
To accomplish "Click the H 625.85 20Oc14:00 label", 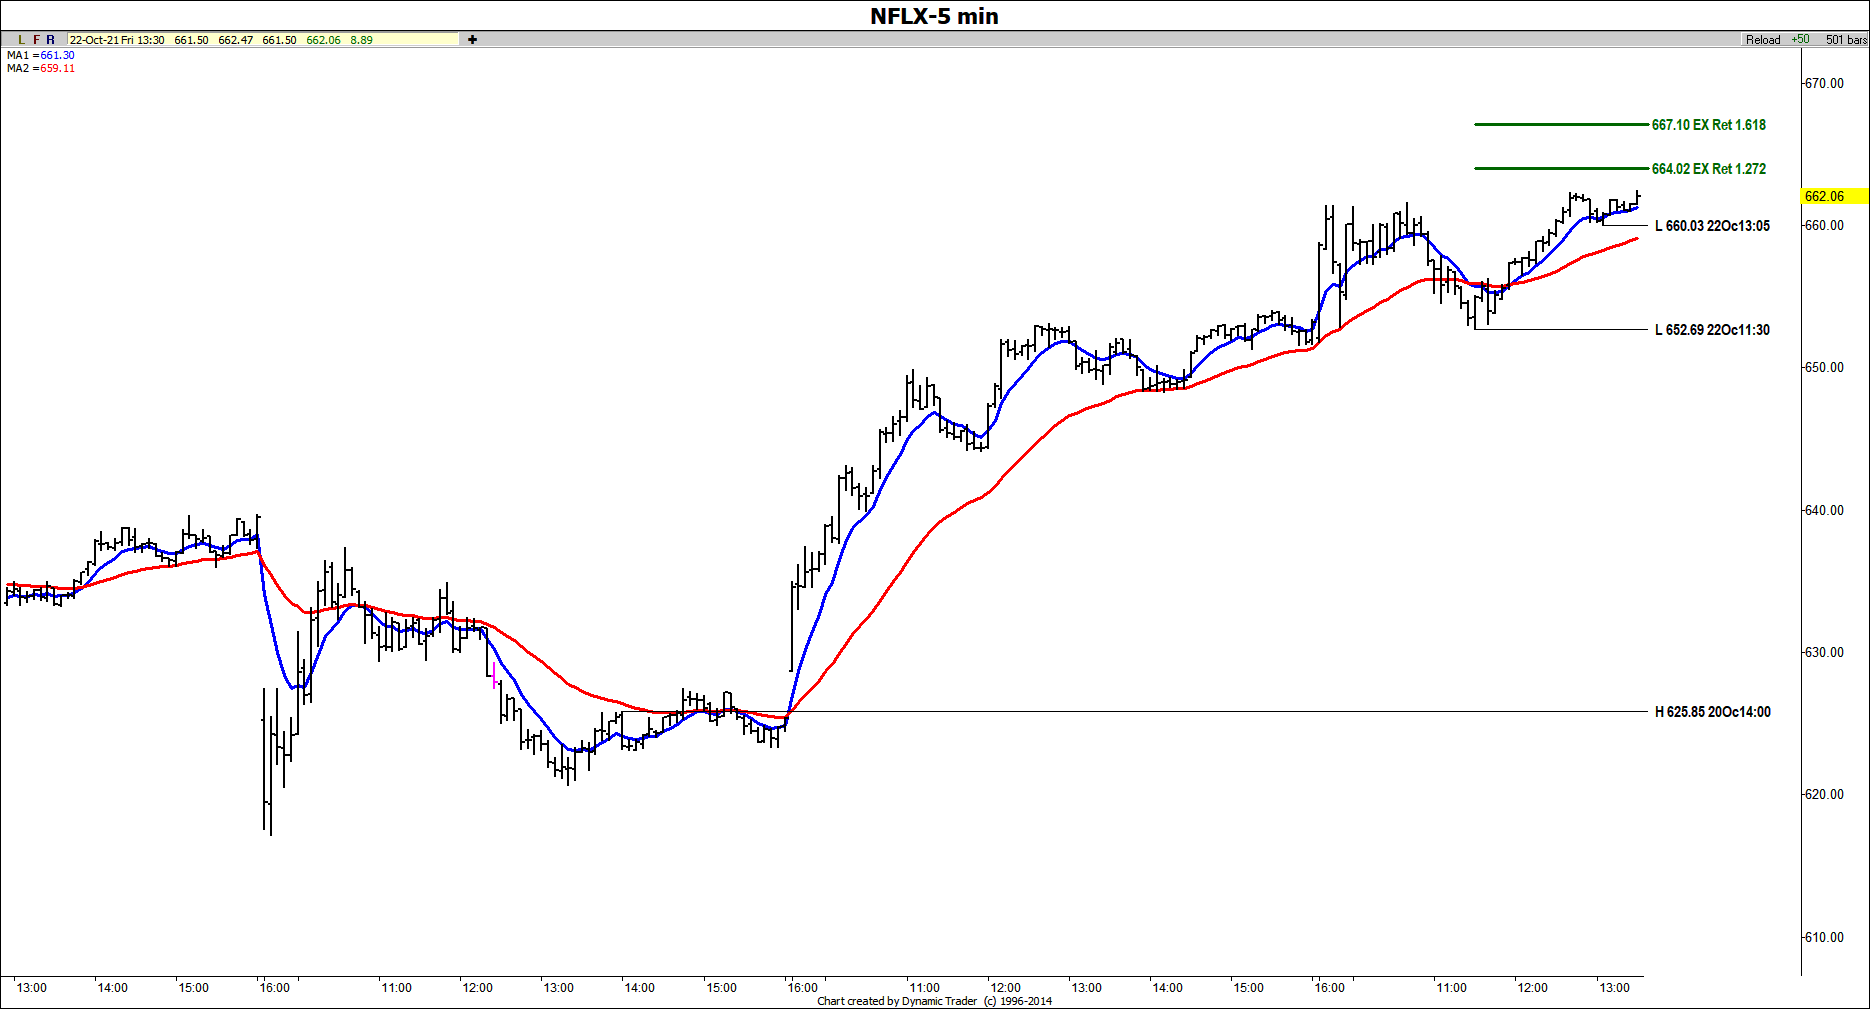I will (x=1713, y=712).
